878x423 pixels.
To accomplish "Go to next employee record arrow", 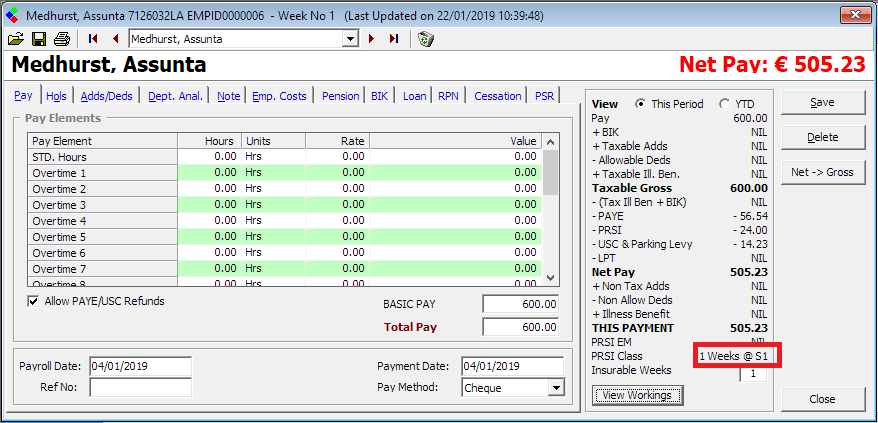I will (371, 39).
